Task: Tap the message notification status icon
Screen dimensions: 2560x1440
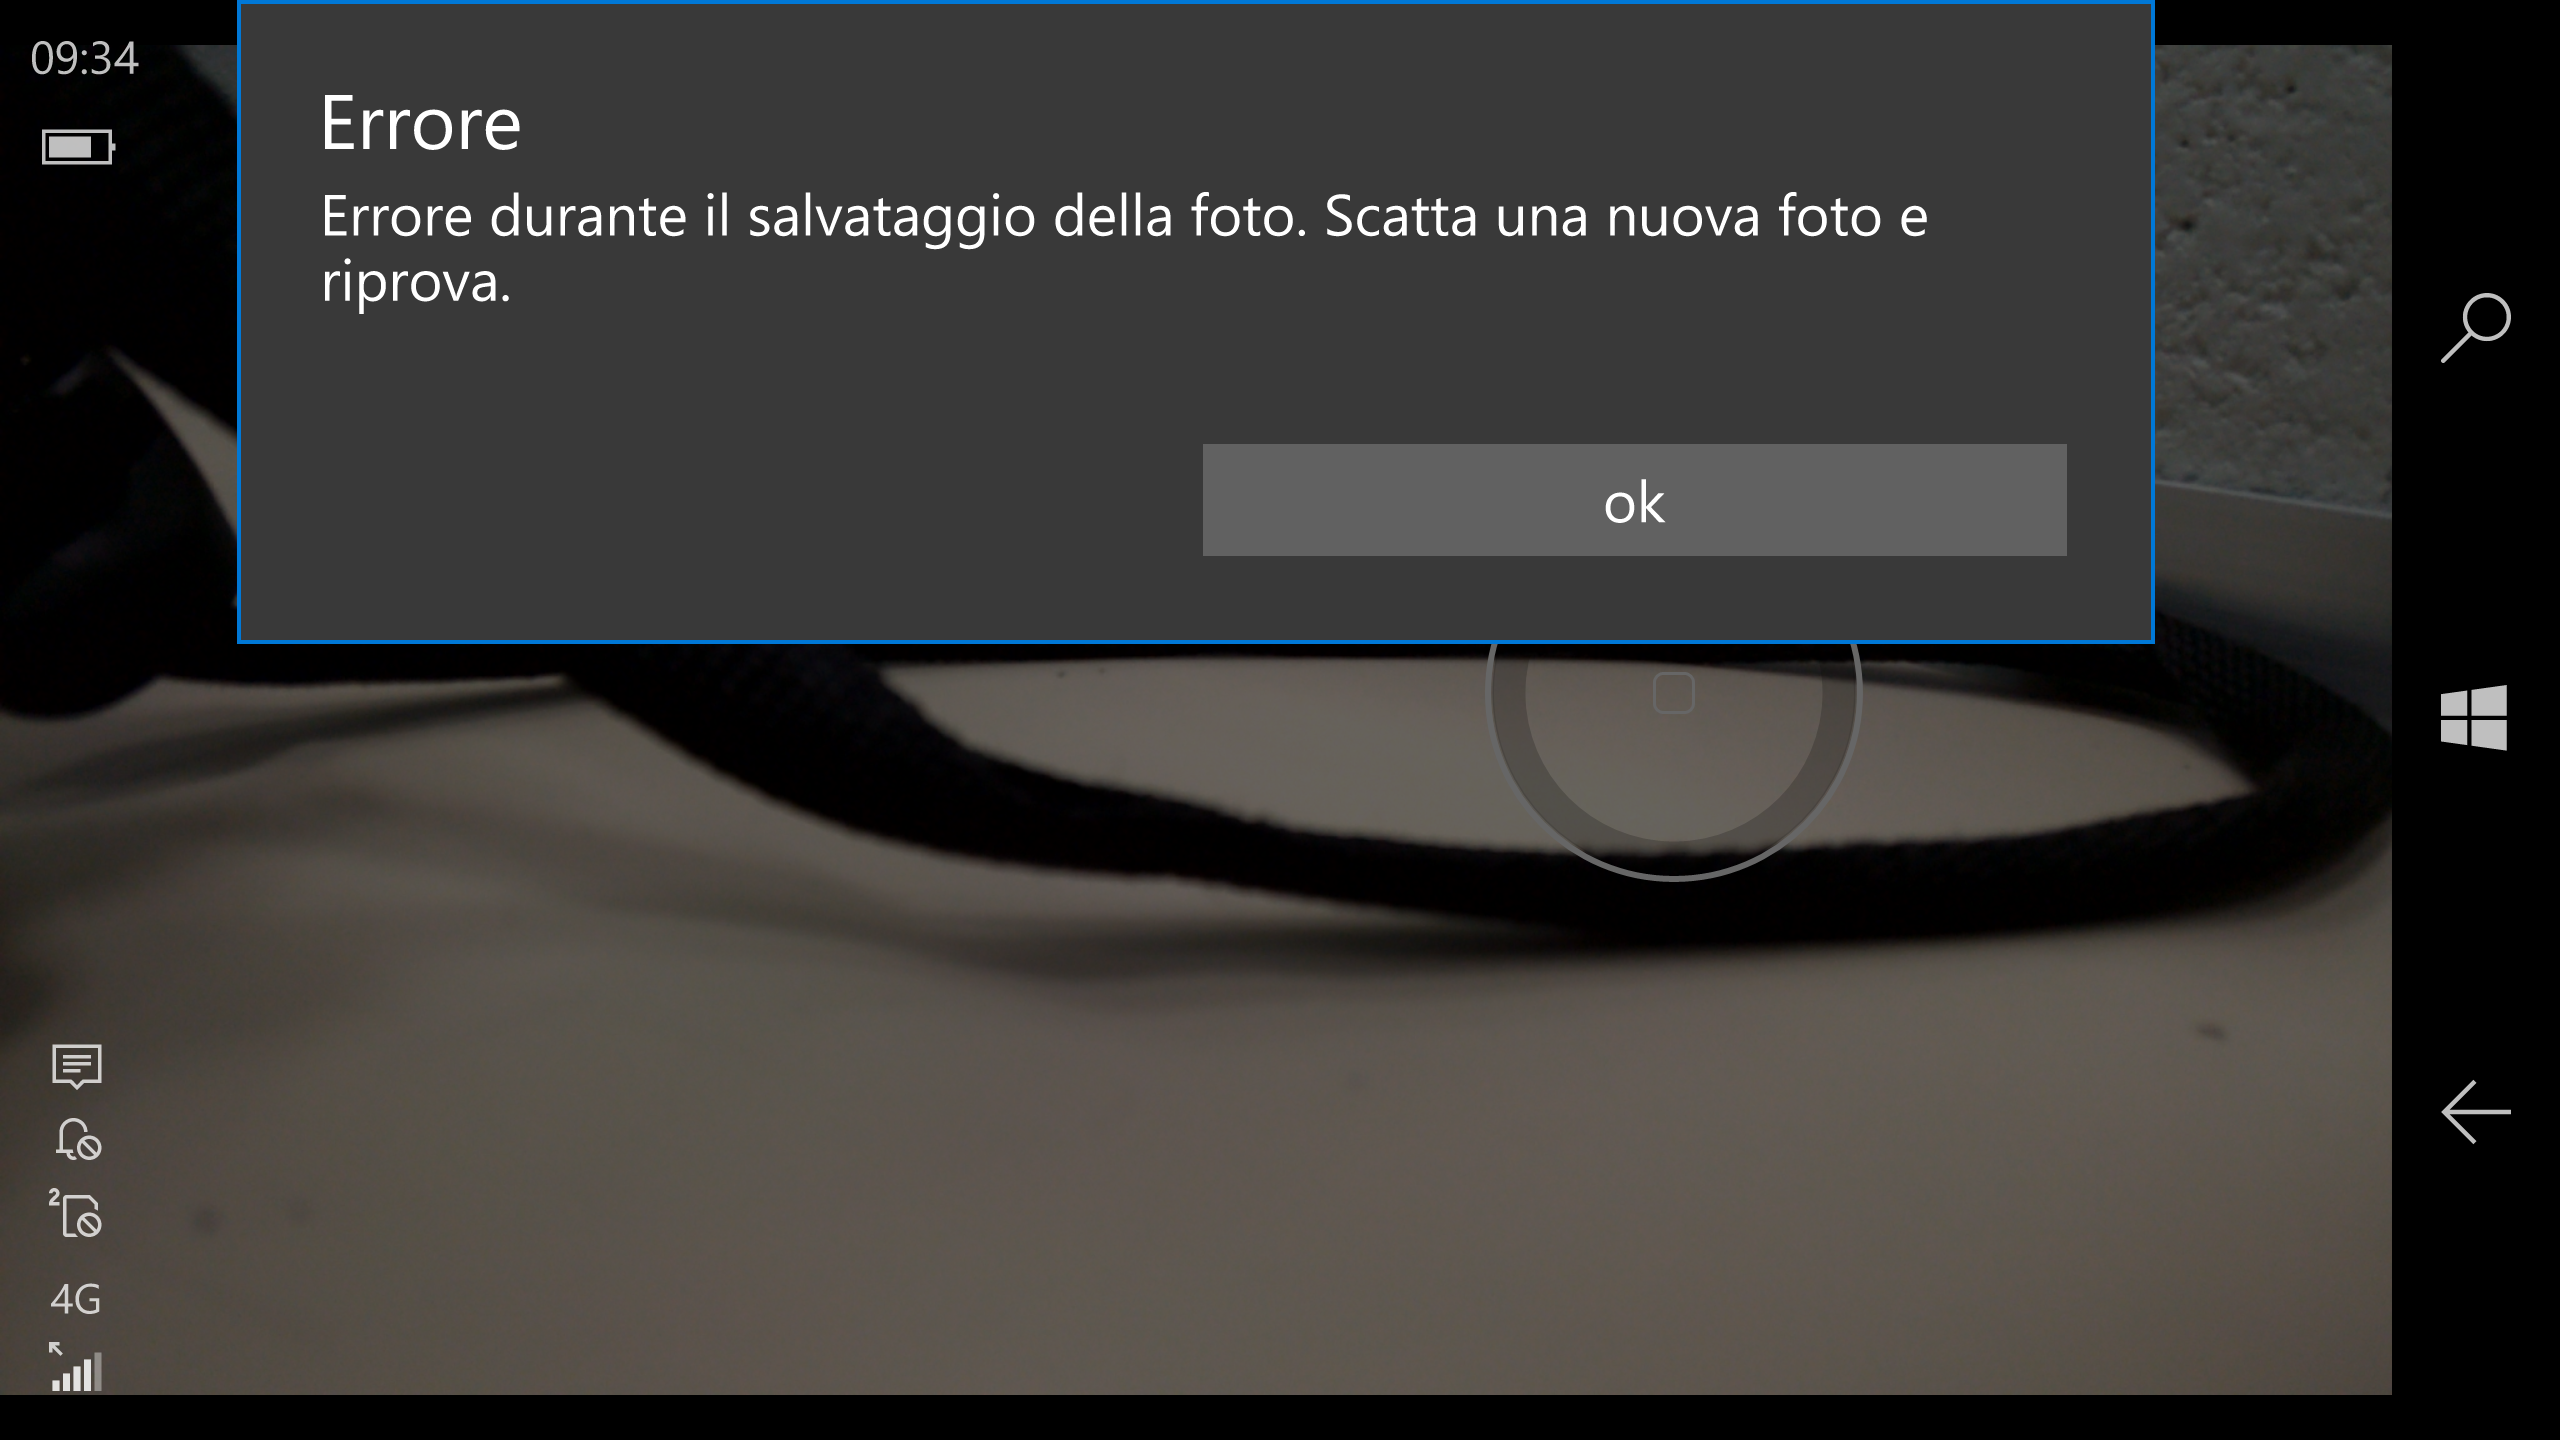Action: 77,1066
